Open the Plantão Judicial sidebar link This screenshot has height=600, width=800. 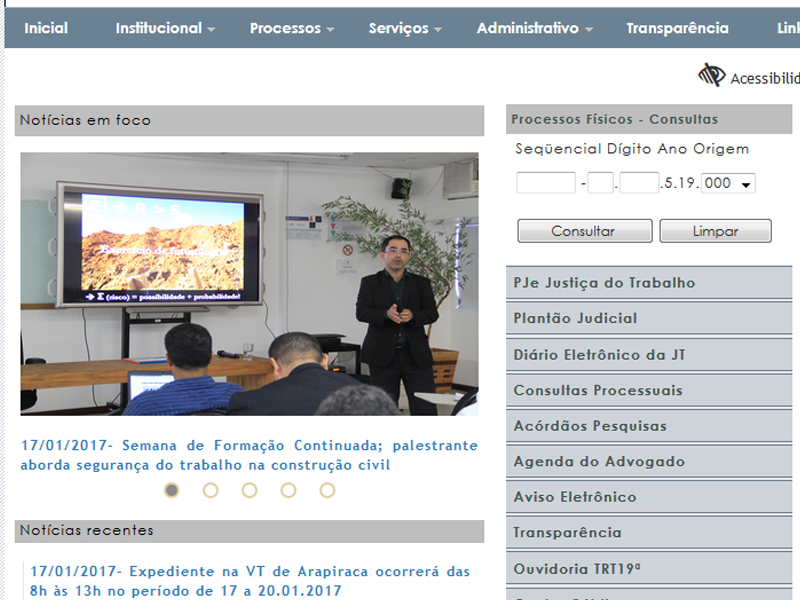tap(649, 318)
